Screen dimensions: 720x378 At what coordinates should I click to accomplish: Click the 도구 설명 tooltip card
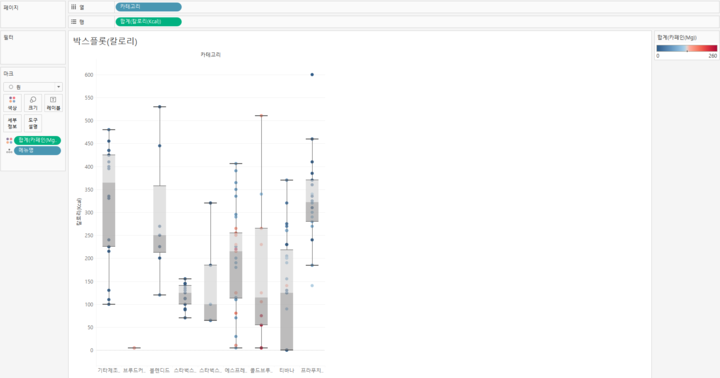pos(33,123)
